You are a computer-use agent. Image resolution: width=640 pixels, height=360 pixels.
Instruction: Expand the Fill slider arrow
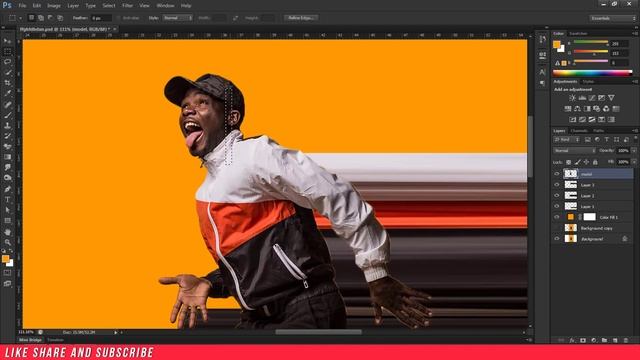pyautogui.click(x=634, y=162)
